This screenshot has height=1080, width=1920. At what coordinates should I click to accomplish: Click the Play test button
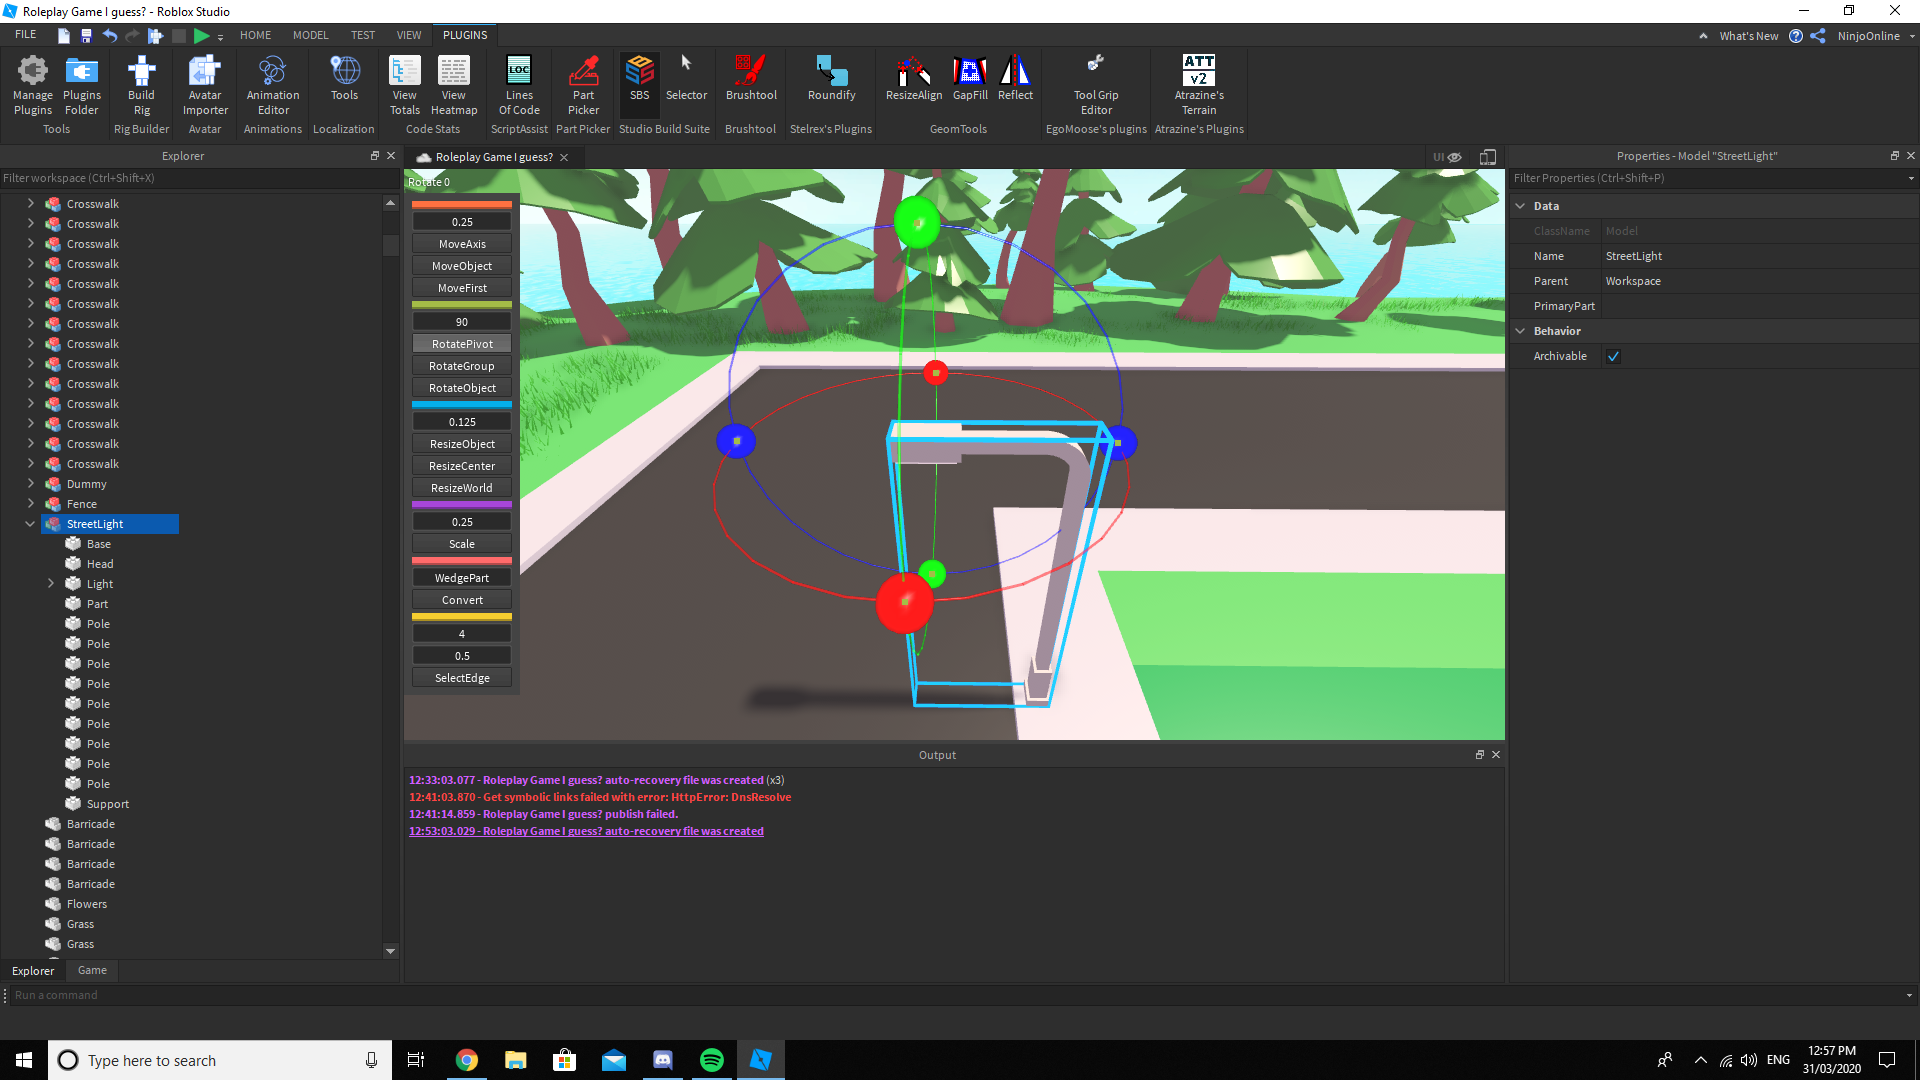pos(201,35)
